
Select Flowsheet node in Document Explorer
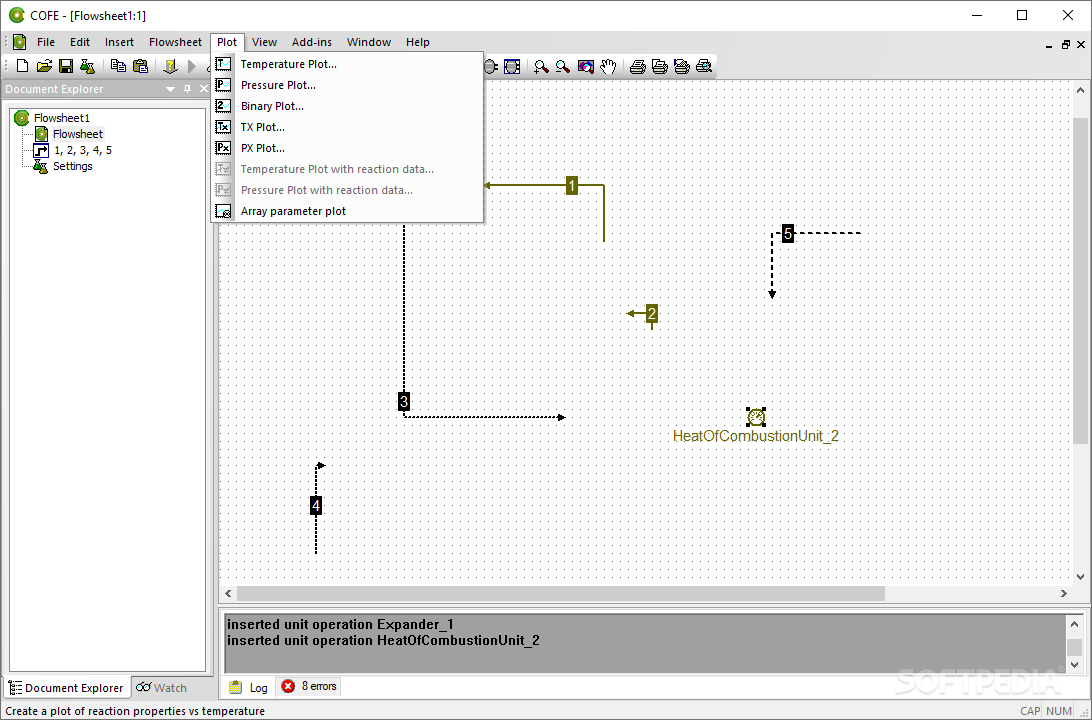(78, 134)
